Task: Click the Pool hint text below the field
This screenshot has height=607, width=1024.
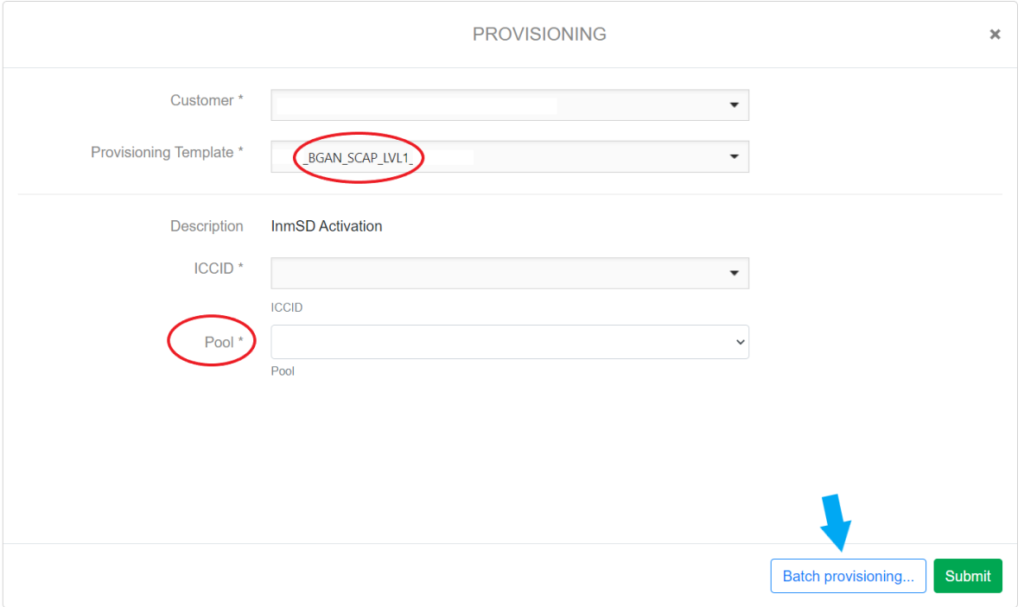Action: click(283, 371)
